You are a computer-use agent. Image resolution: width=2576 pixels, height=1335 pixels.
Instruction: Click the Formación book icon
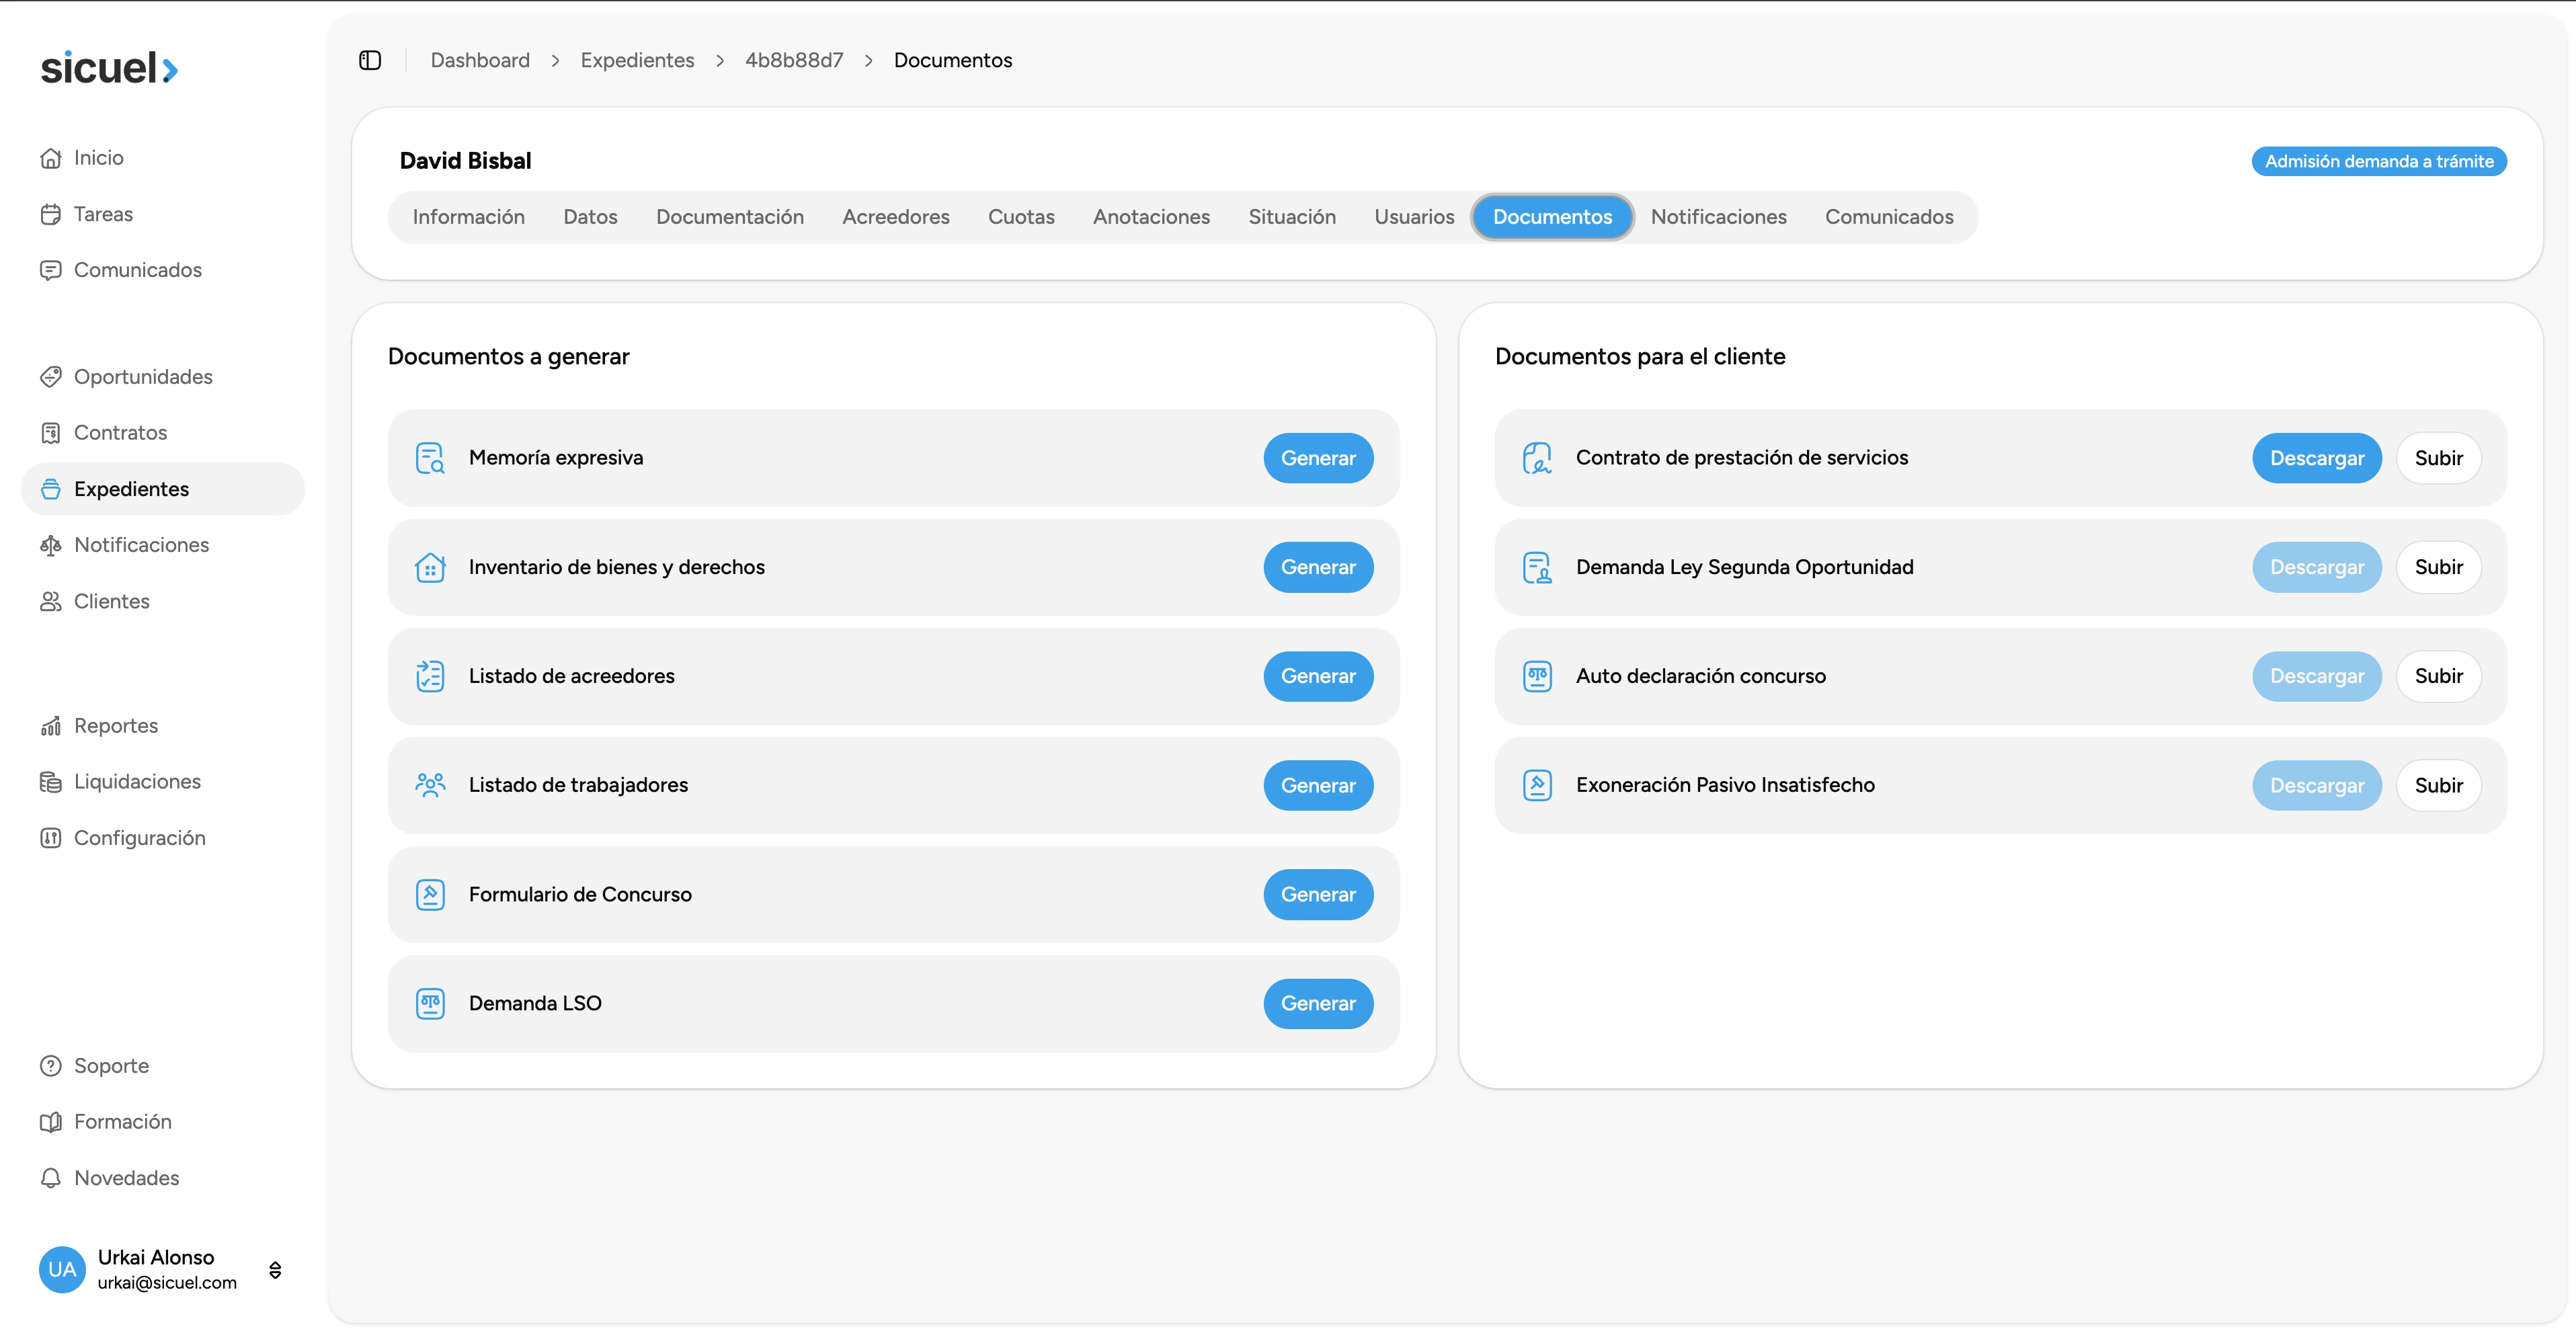[x=51, y=1122]
